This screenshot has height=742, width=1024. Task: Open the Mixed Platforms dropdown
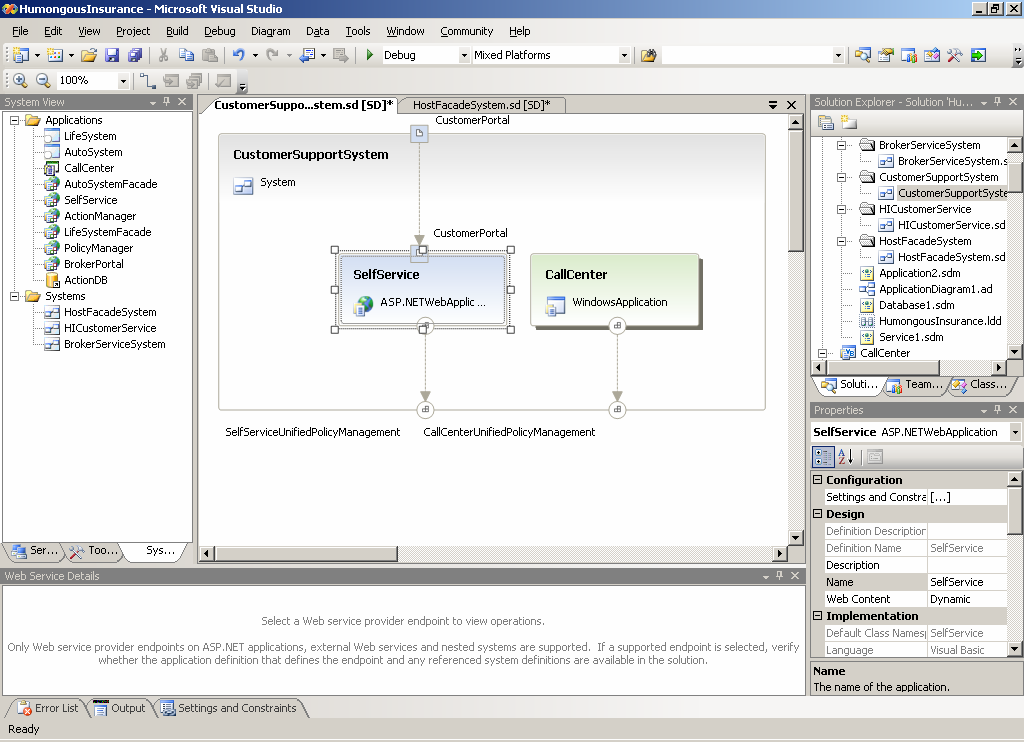point(624,56)
